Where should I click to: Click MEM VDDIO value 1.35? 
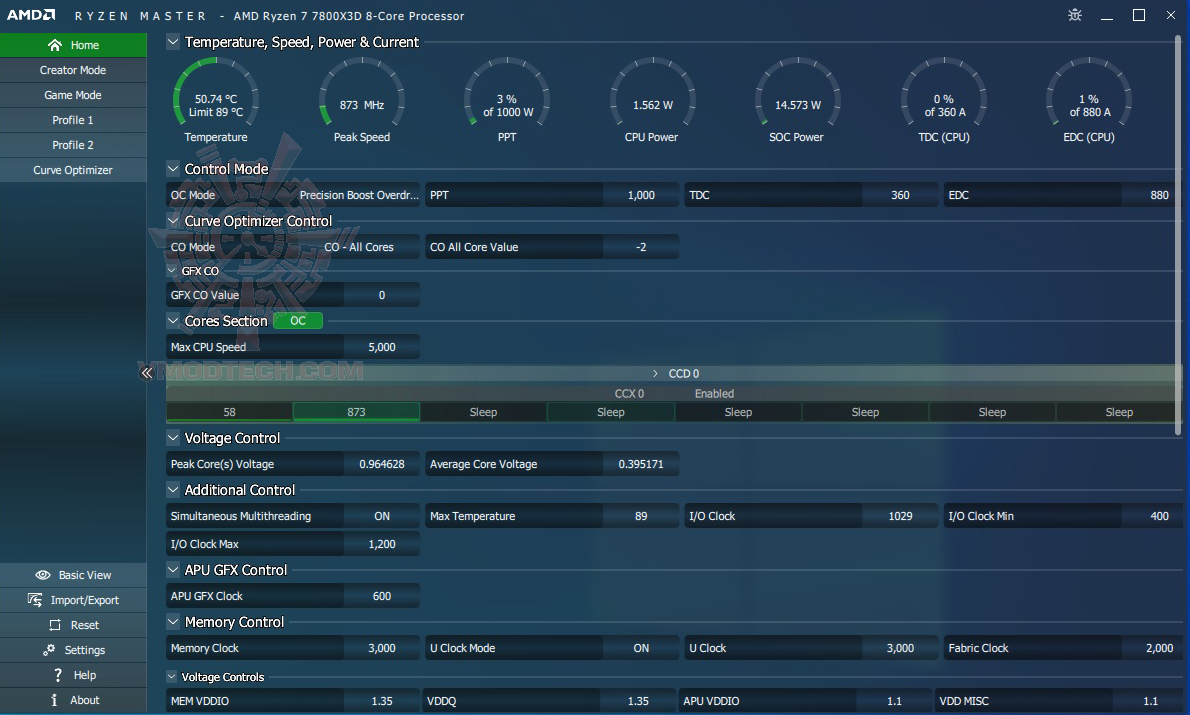(x=382, y=701)
